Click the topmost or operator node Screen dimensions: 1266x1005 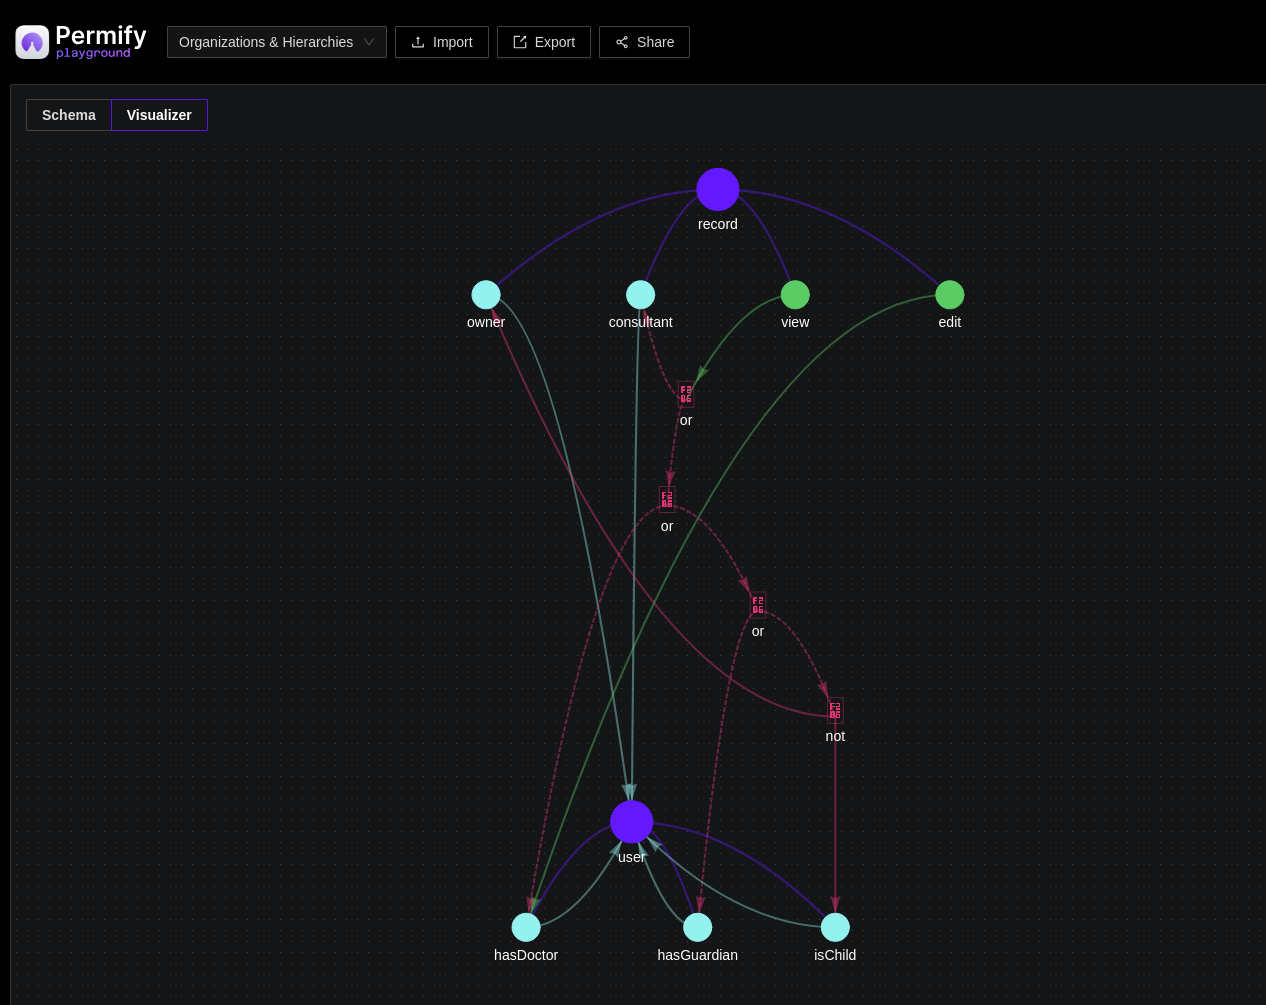click(686, 393)
